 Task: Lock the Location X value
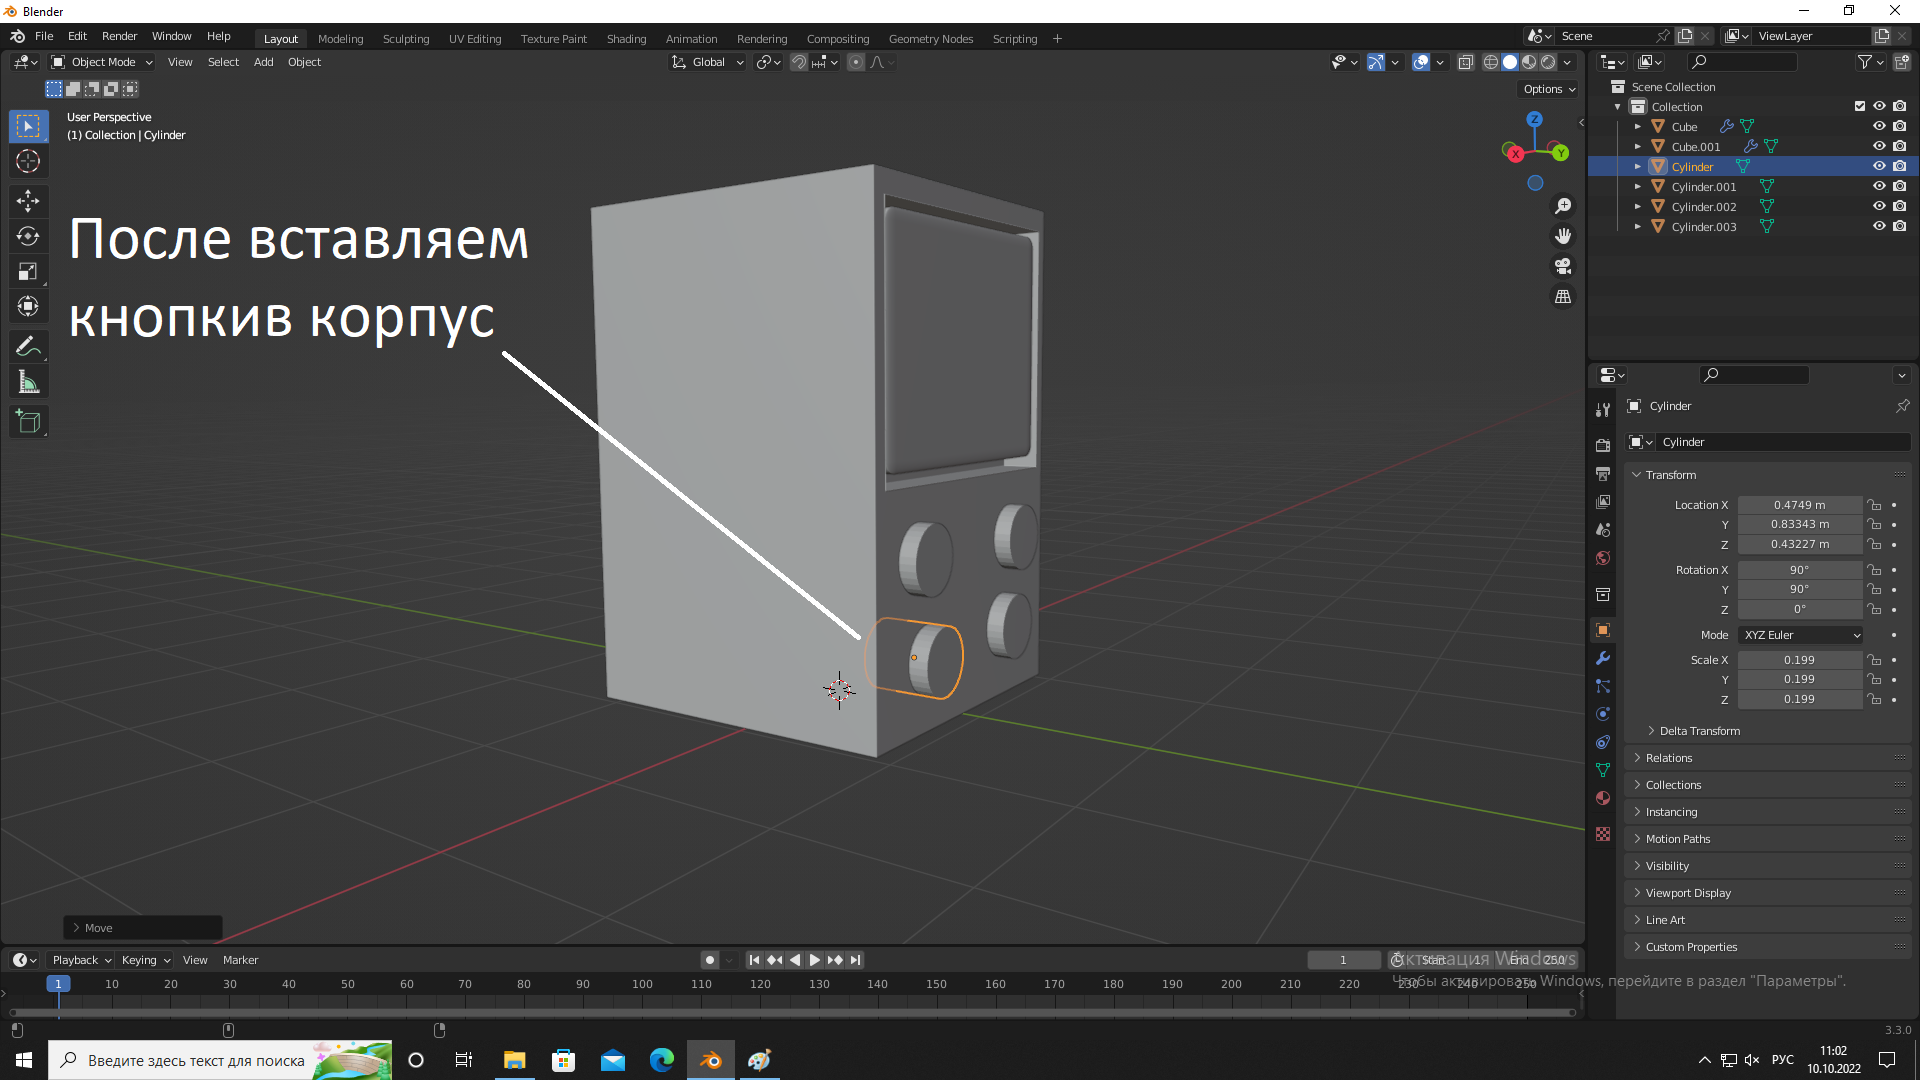(x=1875, y=505)
